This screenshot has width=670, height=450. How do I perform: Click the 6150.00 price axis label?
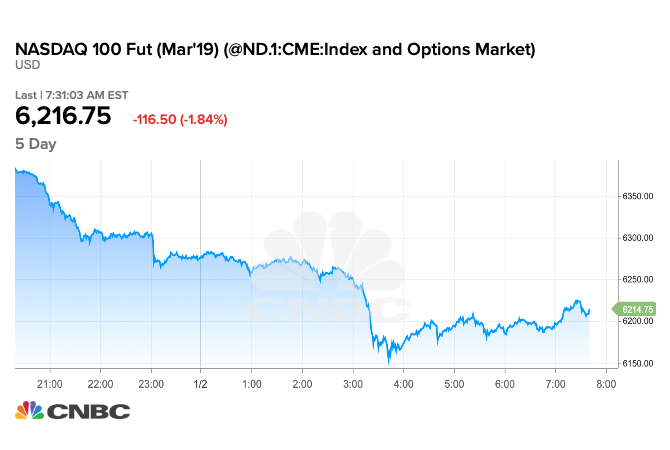tap(638, 364)
